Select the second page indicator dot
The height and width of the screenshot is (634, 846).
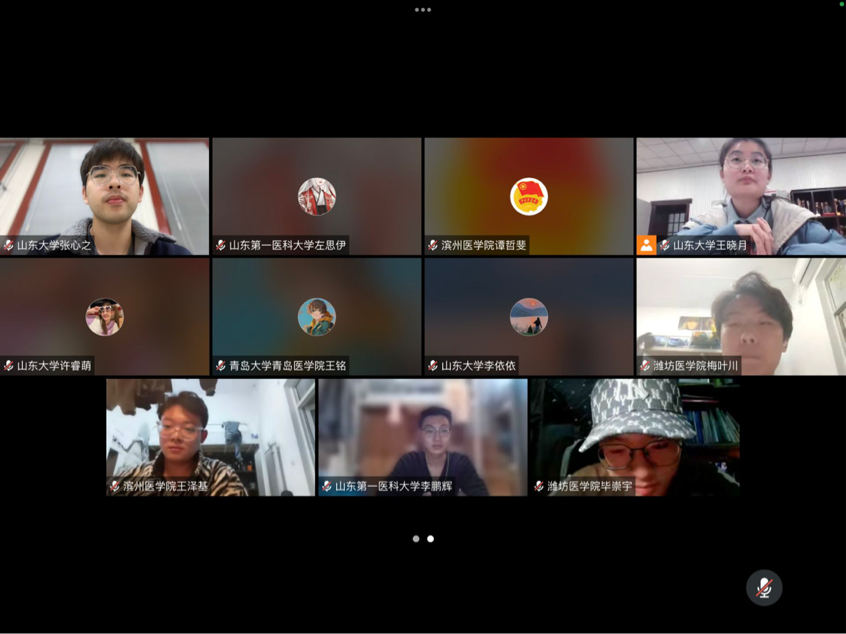431,538
